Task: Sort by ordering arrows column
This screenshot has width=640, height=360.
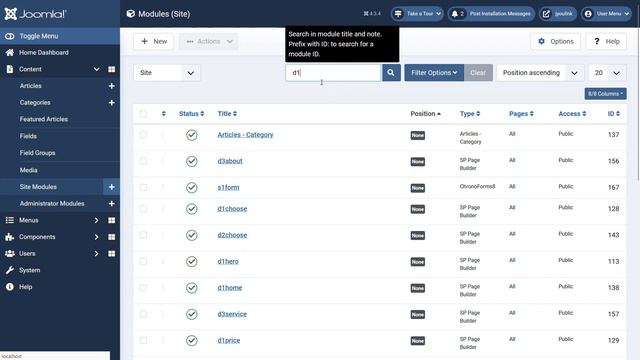Action: pos(164,113)
